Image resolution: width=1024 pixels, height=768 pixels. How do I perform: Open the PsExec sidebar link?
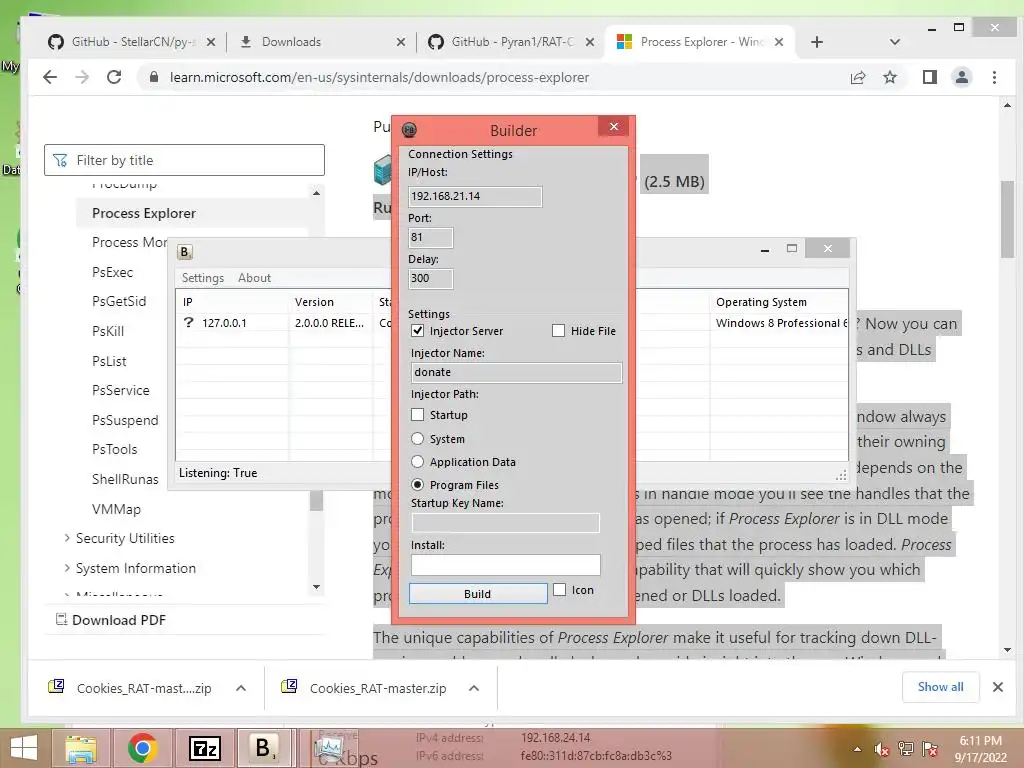[x=112, y=272]
